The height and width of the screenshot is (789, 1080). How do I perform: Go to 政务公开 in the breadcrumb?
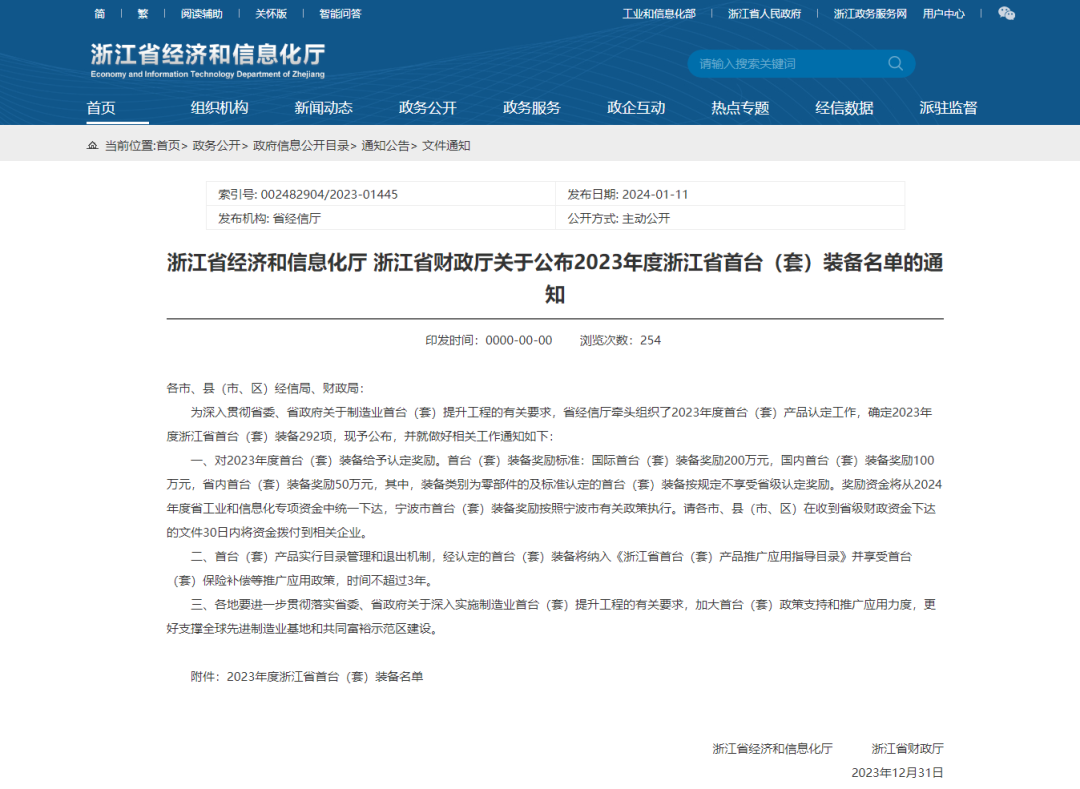click(x=216, y=145)
